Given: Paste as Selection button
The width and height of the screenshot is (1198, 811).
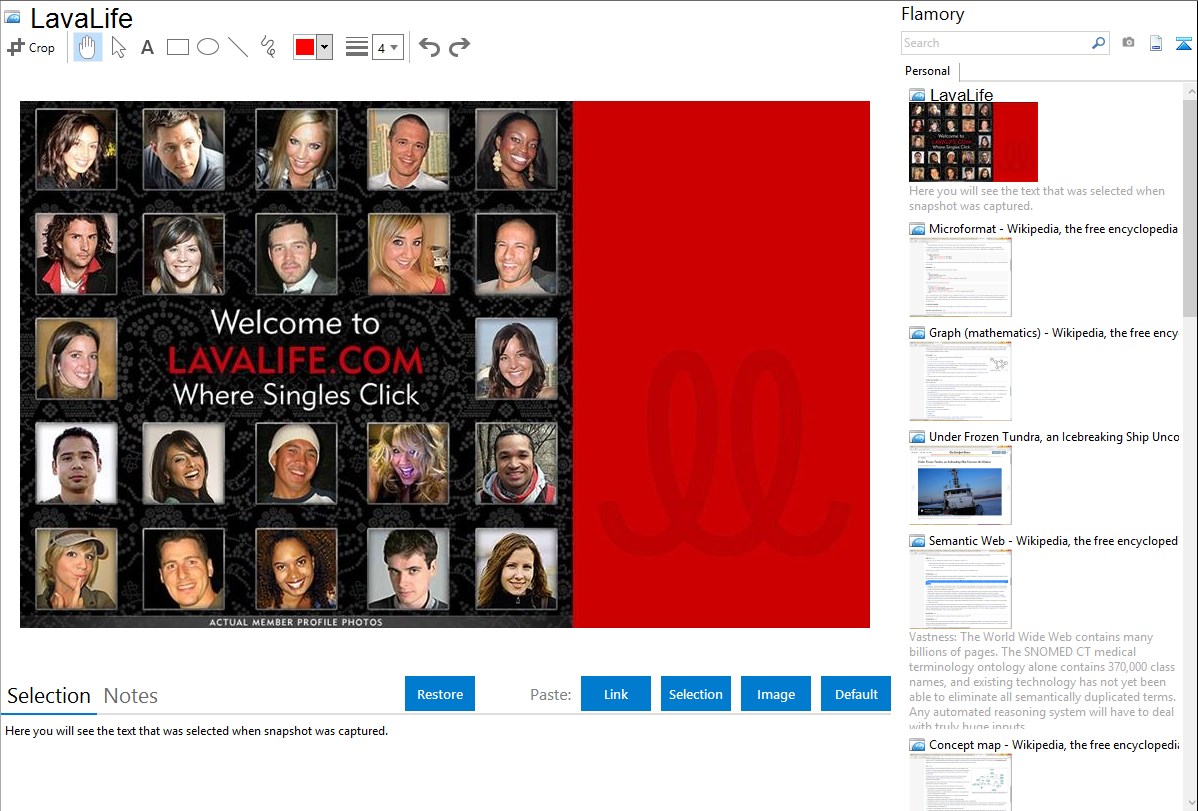Looking at the screenshot, I should pyautogui.click(x=695, y=694).
